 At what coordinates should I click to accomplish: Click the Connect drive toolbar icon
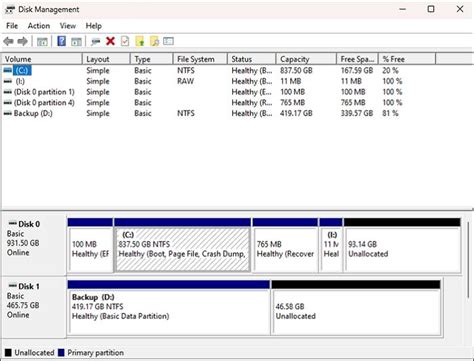[x=95, y=42]
